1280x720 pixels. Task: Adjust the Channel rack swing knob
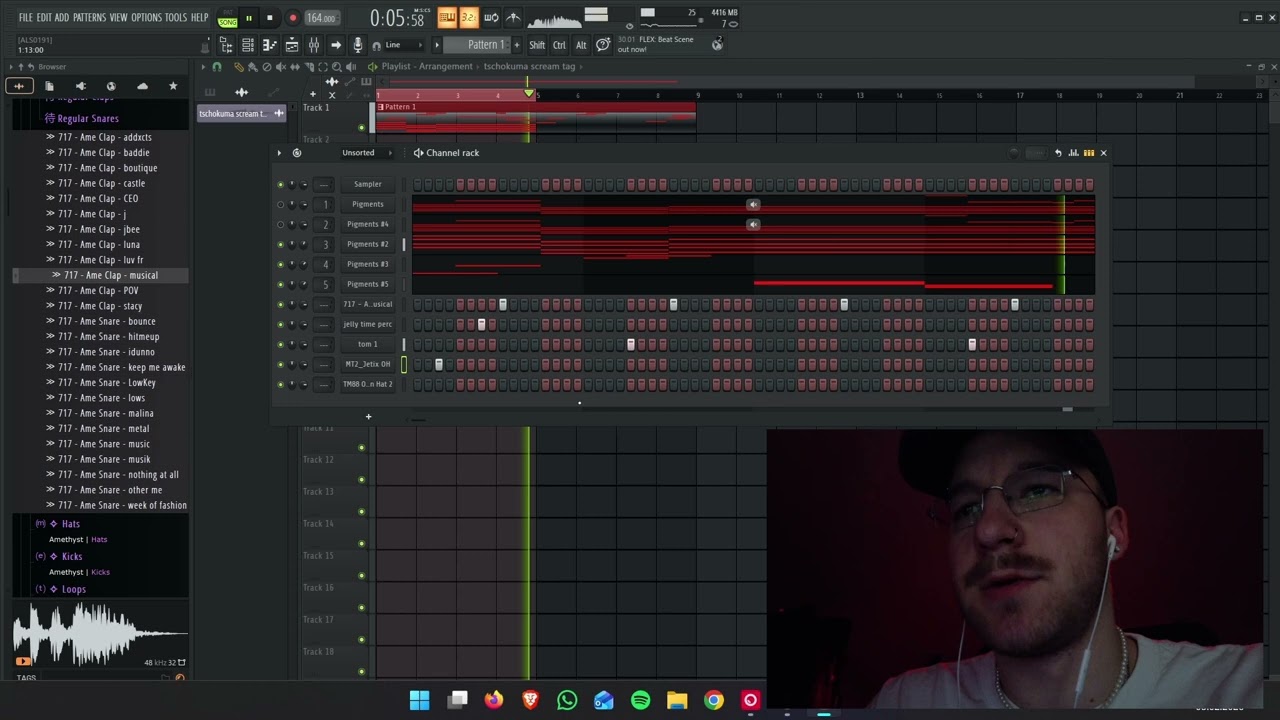1013,153
